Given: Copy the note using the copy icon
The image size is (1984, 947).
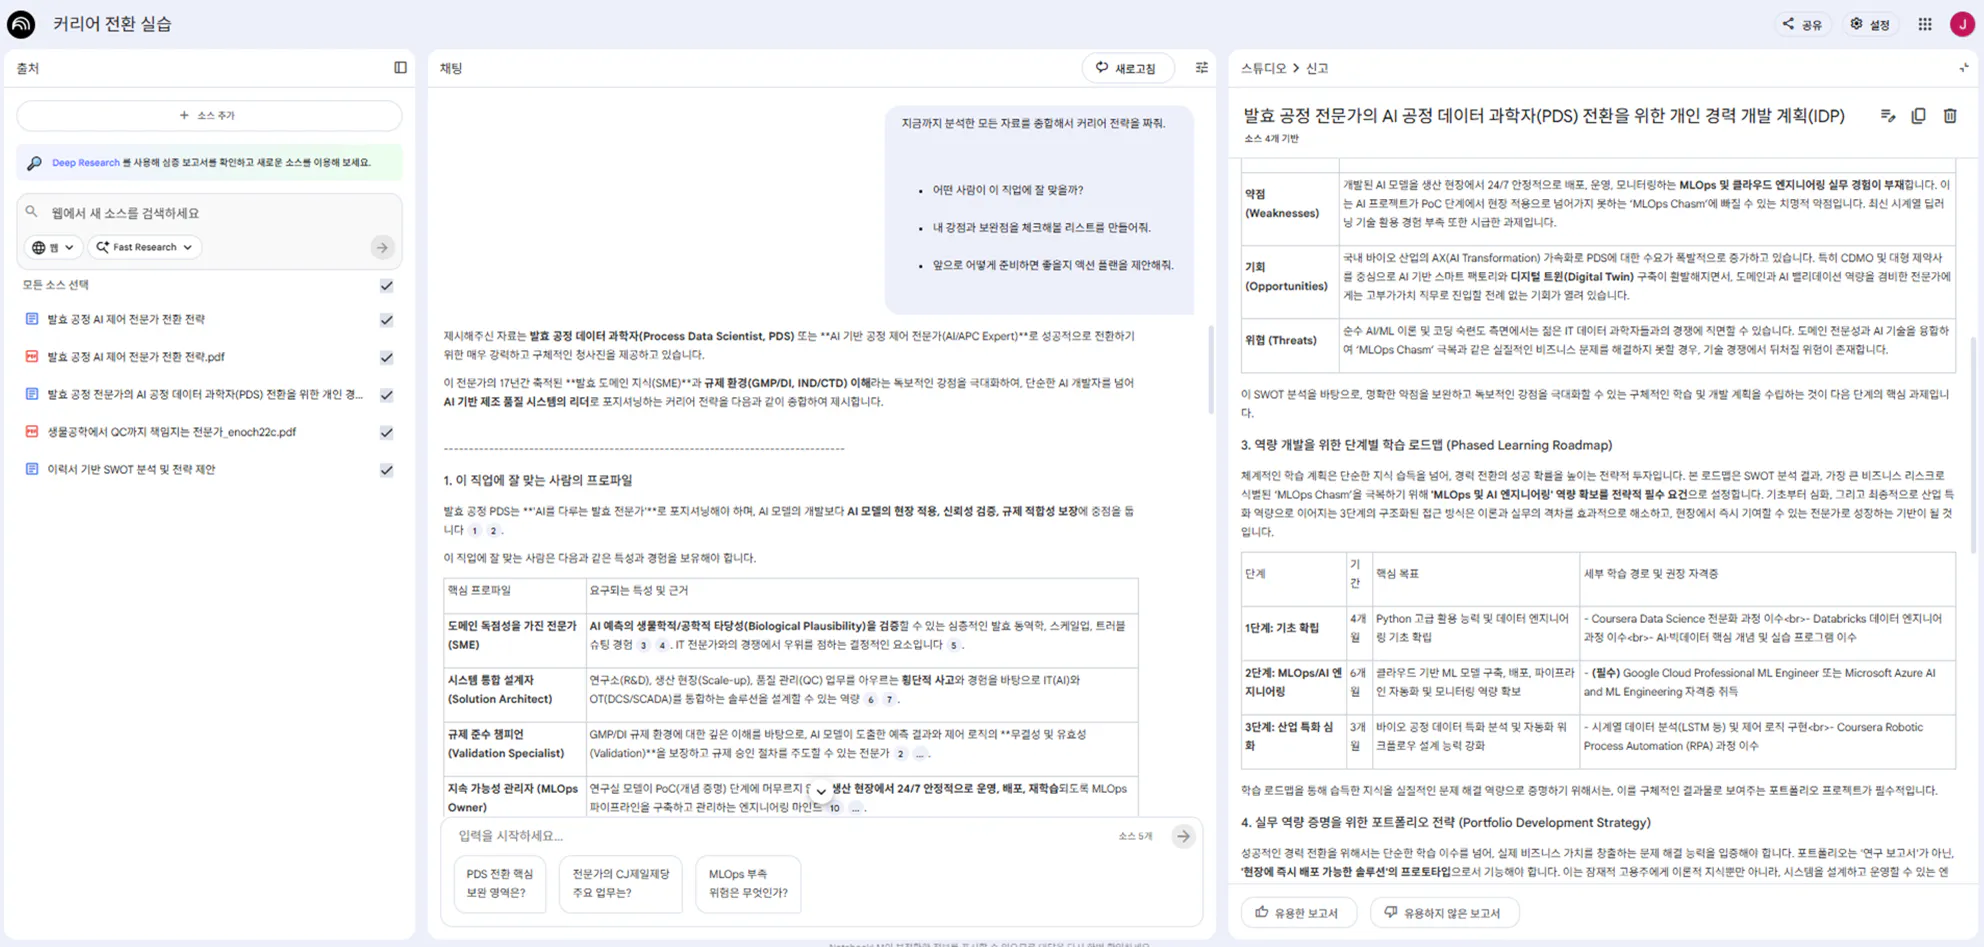Looking at the screenshot, I should 1919,116.
